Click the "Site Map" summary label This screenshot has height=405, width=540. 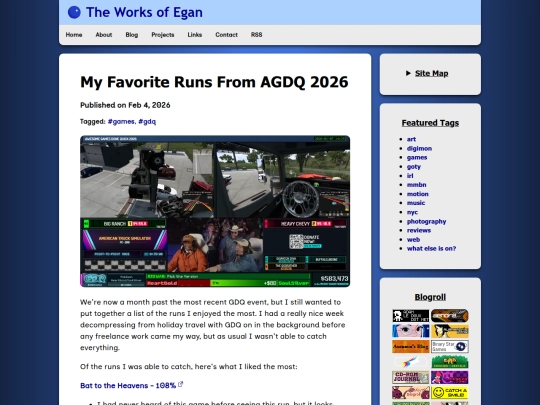pyautogui.click(x=432, y=73)
